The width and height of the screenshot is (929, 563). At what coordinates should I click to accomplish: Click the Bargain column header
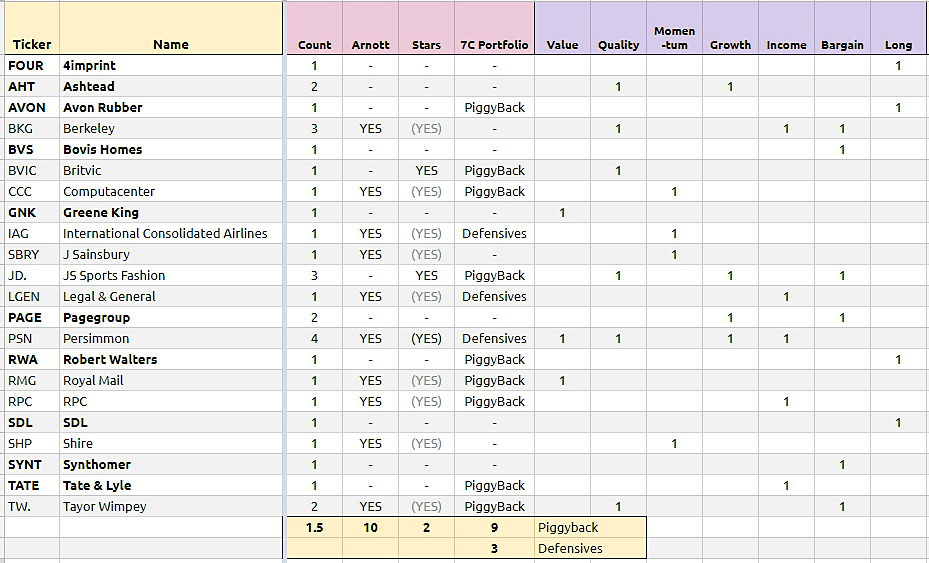(x=842, y=28)
